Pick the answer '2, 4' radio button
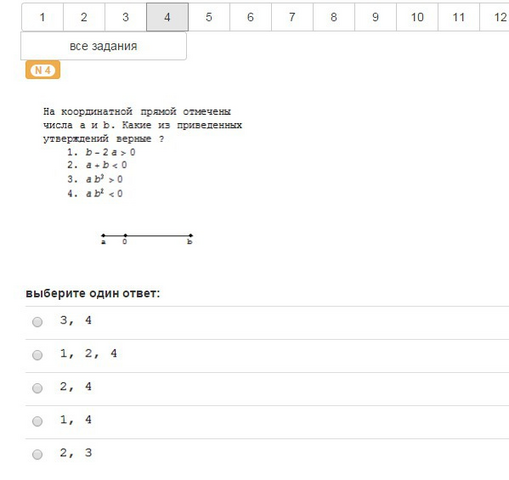The image size is (509, 480). (37, 388)
